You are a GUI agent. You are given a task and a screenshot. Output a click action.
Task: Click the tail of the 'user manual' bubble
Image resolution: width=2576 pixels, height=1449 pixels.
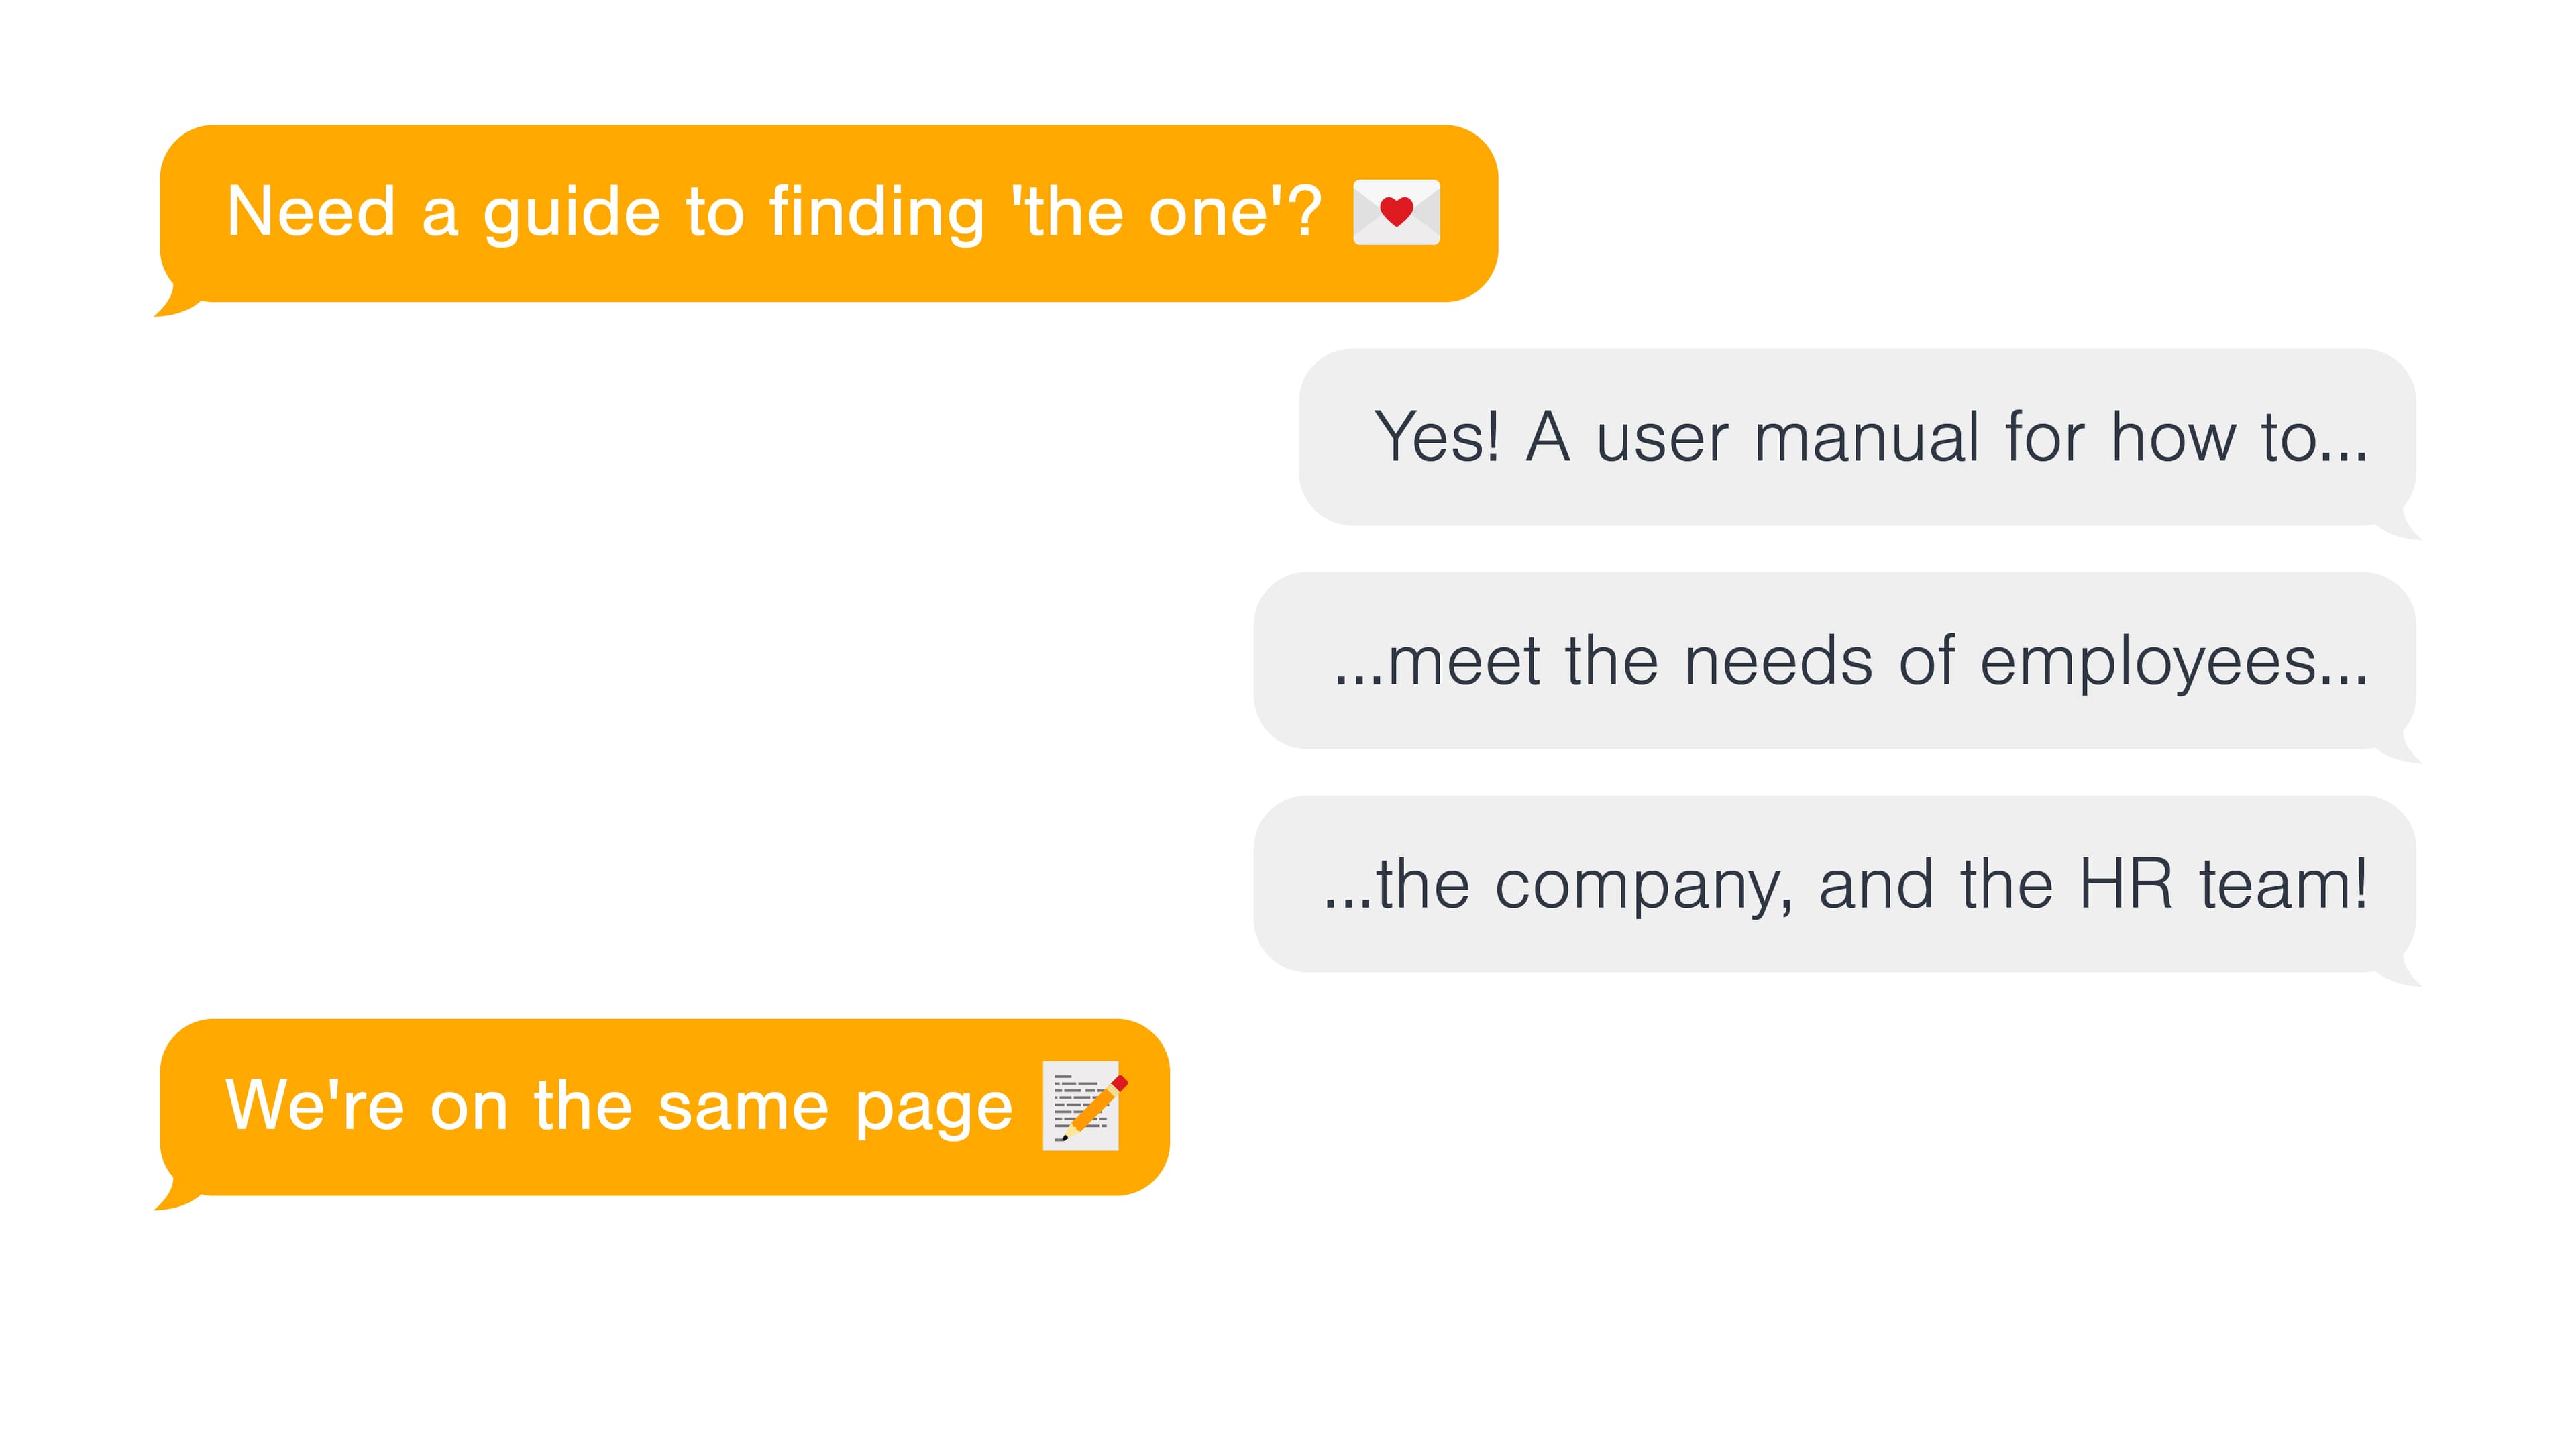pyautogui.click(x=2398, y=524)
